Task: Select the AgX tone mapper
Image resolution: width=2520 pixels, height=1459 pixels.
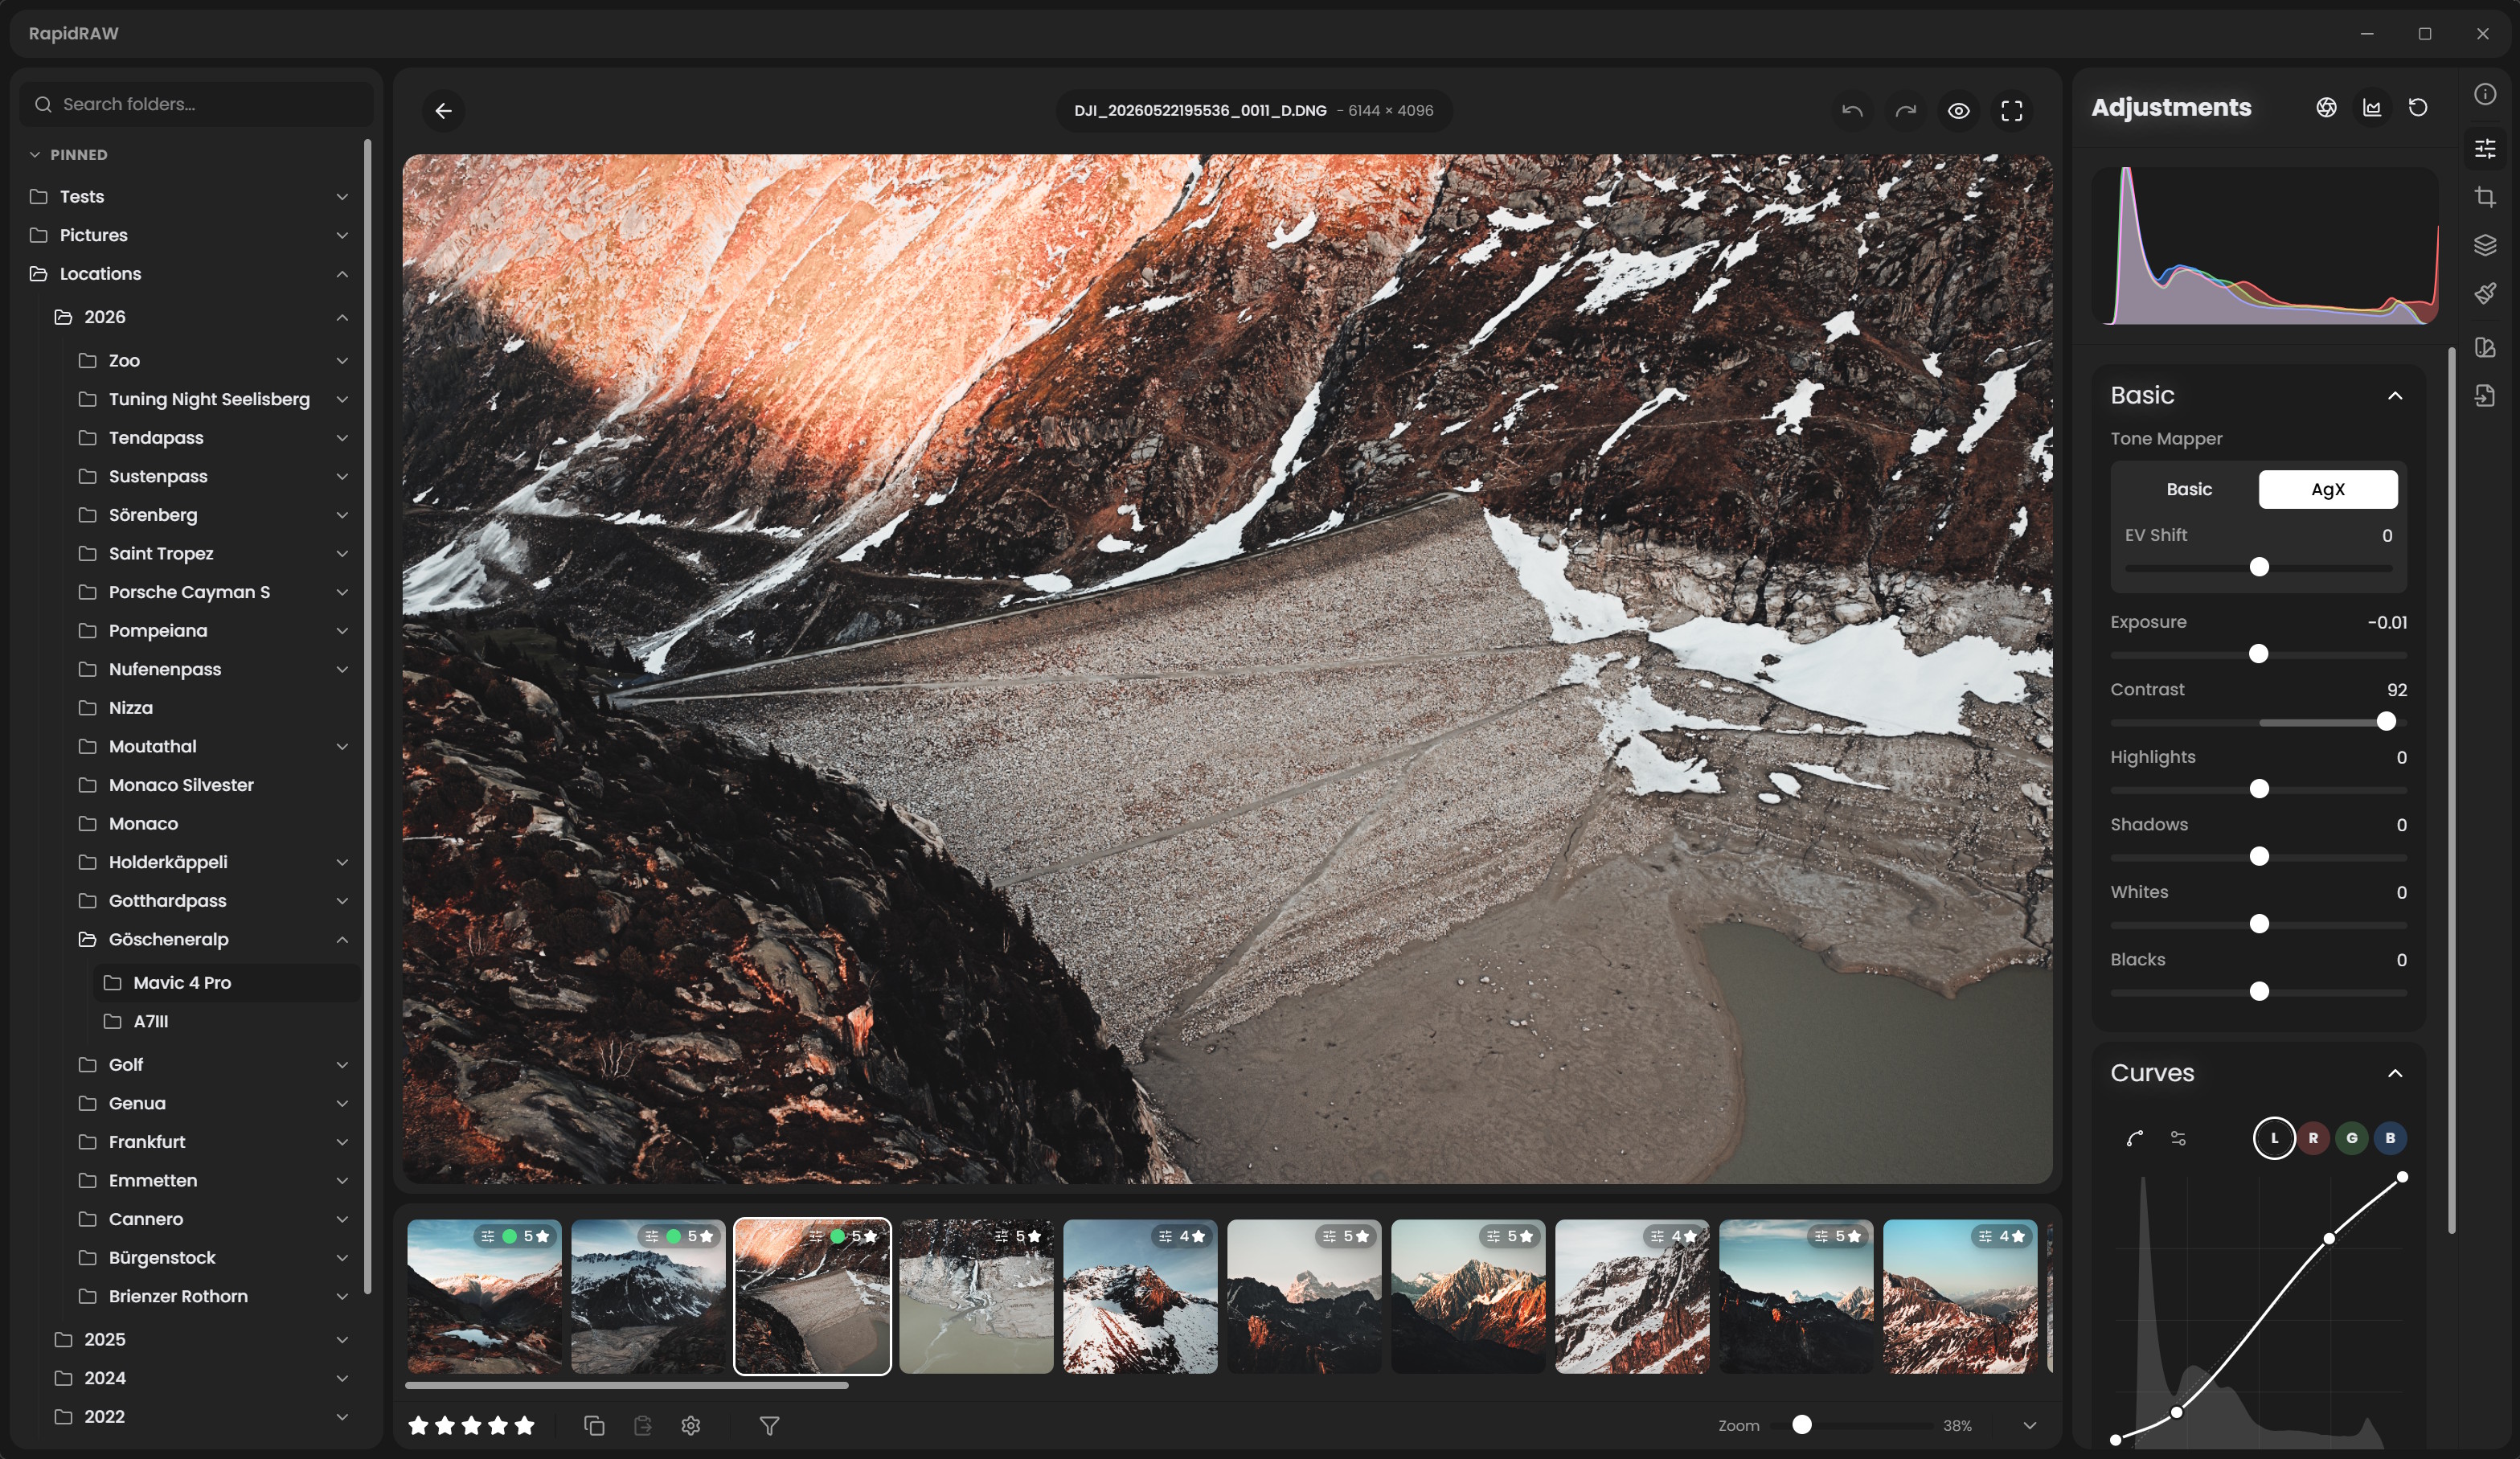Action: [2327, 489]
